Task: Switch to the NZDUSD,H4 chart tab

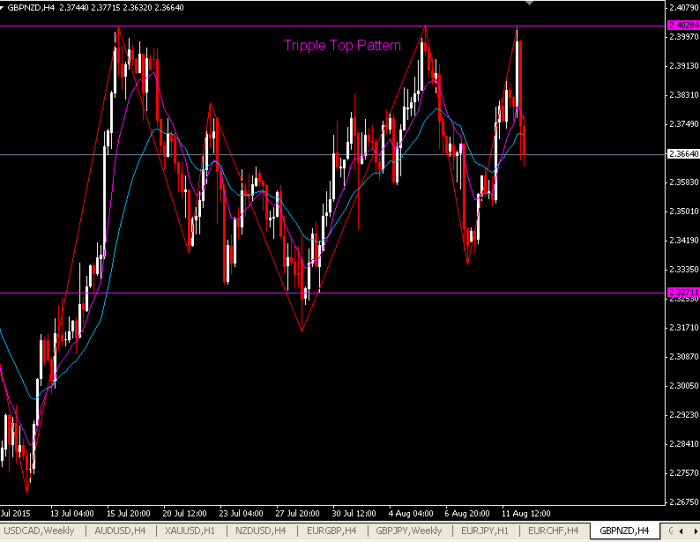Action: pos(260,531)
